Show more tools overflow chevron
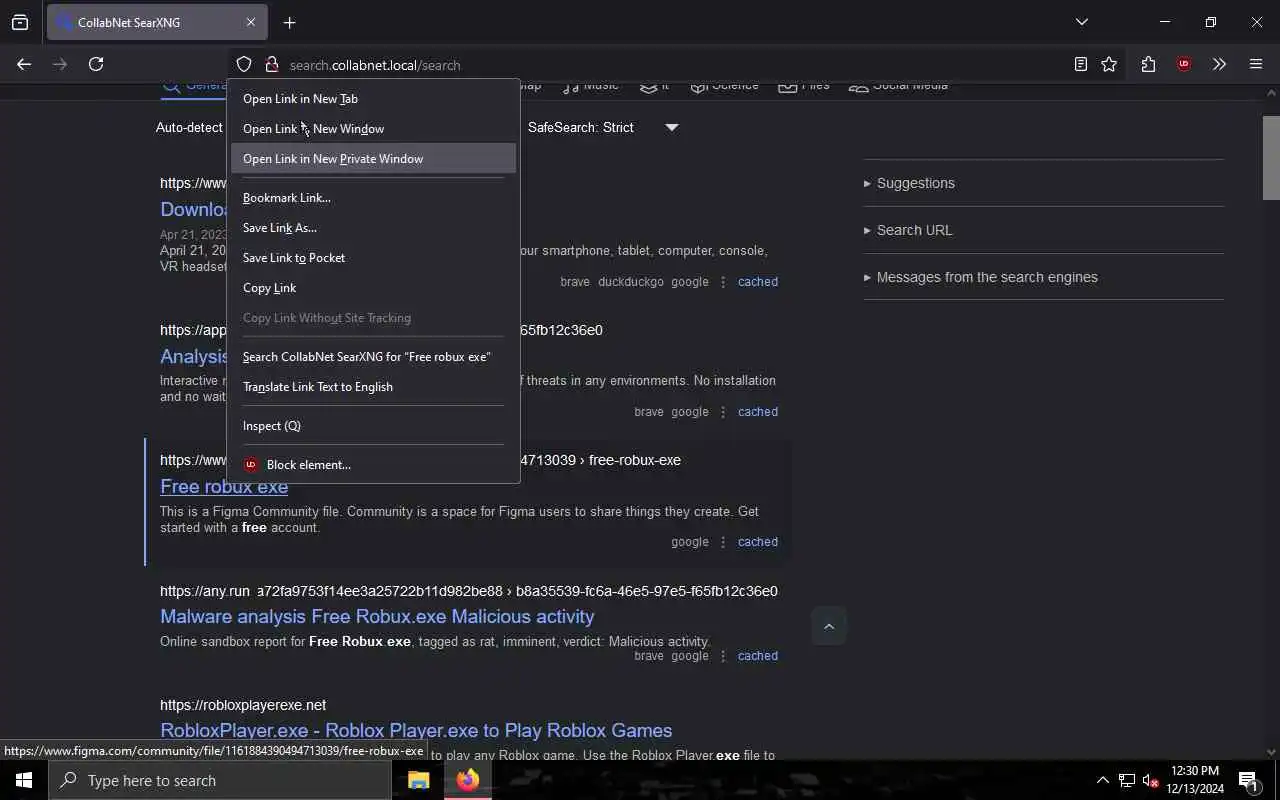This screenshot has width=1280, height=800. (1219, 64)
